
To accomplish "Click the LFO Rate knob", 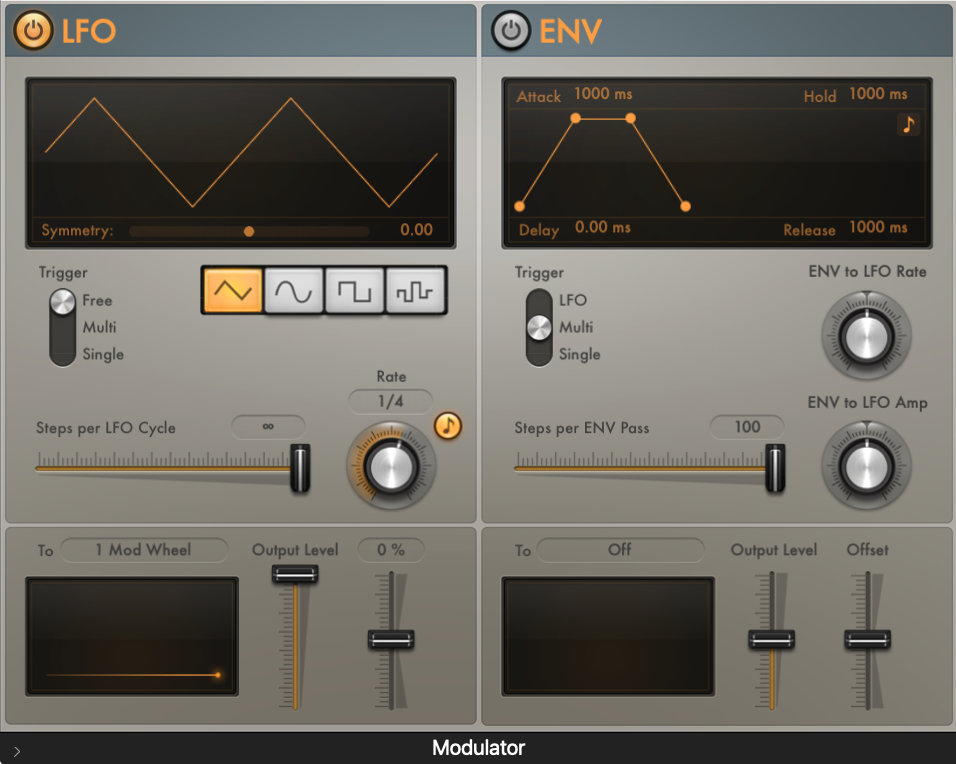I will tap(391, 467).
